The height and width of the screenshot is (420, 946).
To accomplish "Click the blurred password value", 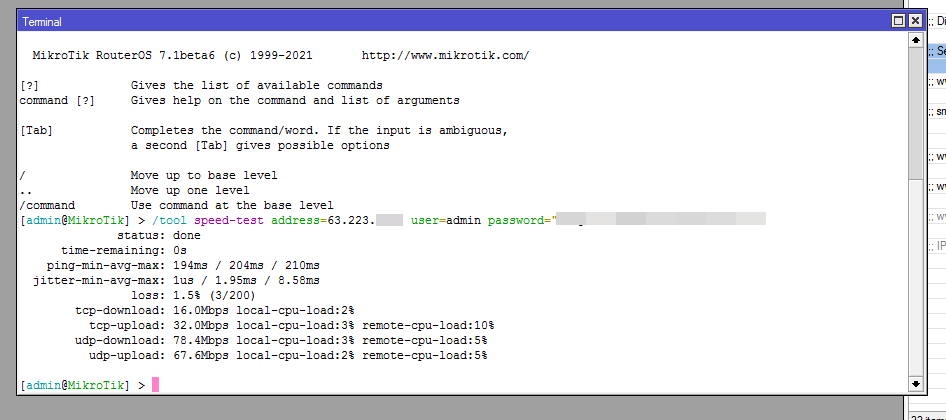I will point(660,220).
